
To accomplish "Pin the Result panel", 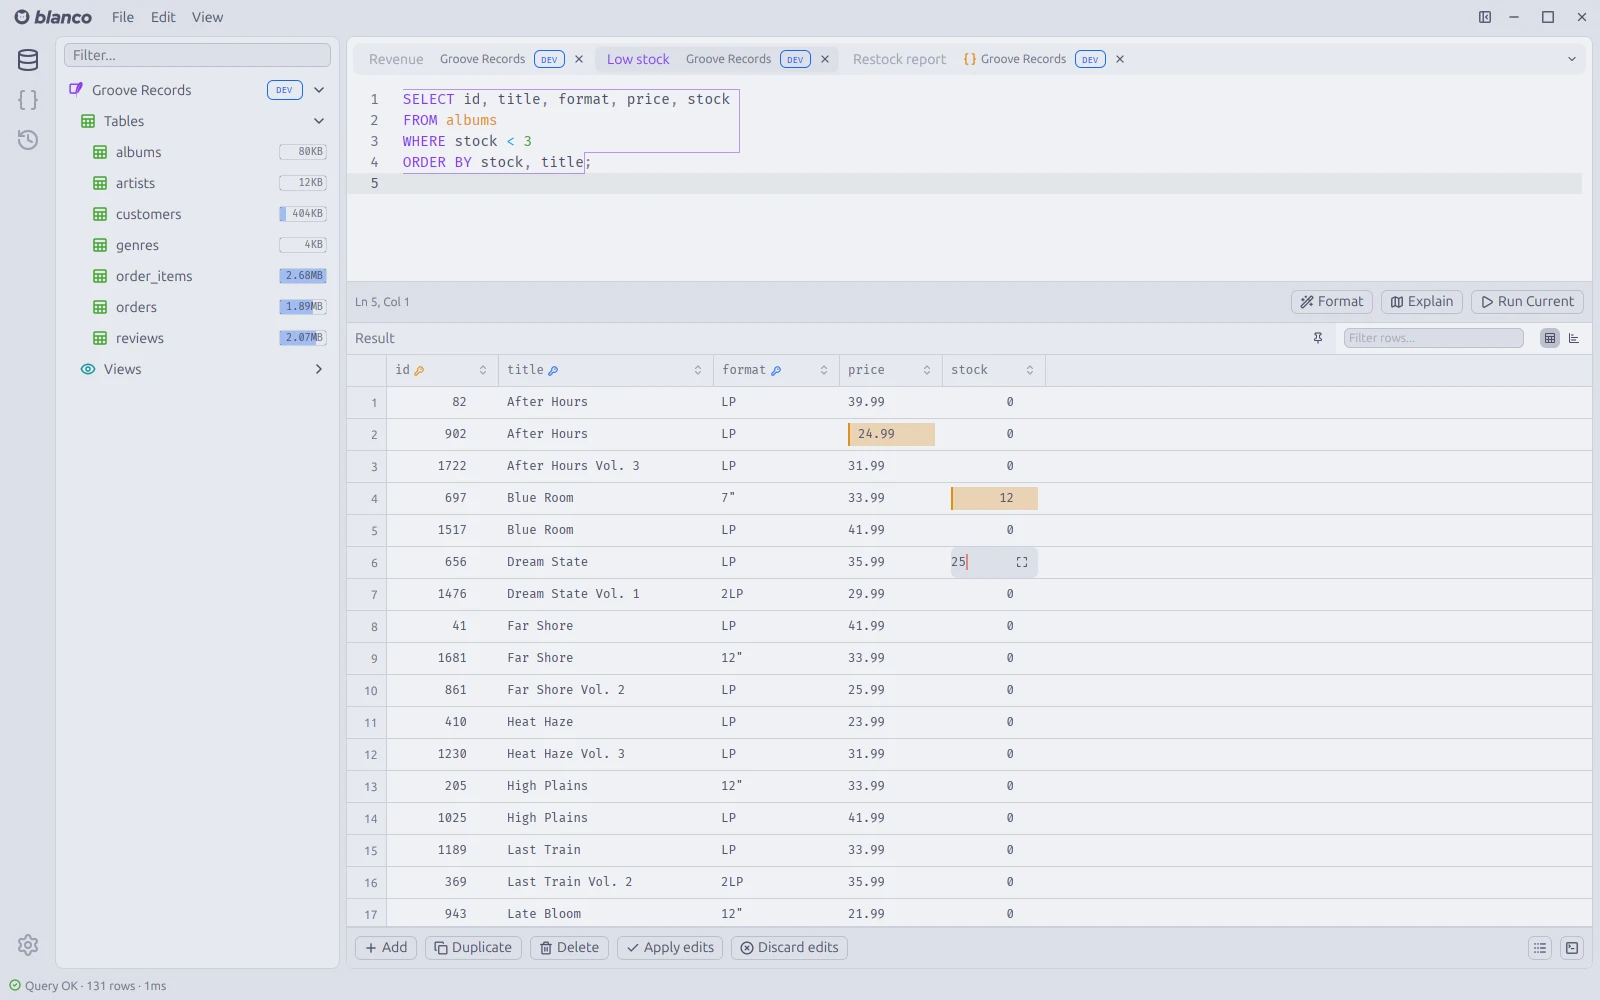I will click(x=1318, y=338).
